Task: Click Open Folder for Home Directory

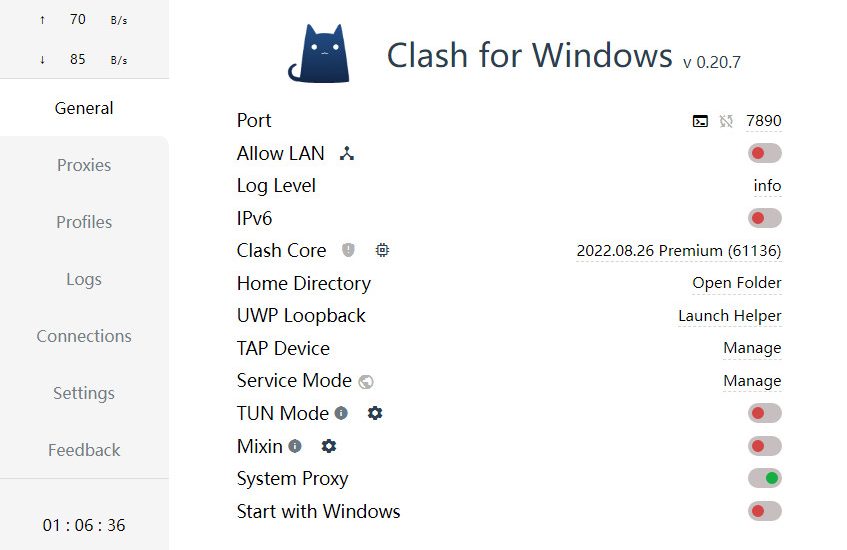Action: pyautogui.click(x=737, y=283)
